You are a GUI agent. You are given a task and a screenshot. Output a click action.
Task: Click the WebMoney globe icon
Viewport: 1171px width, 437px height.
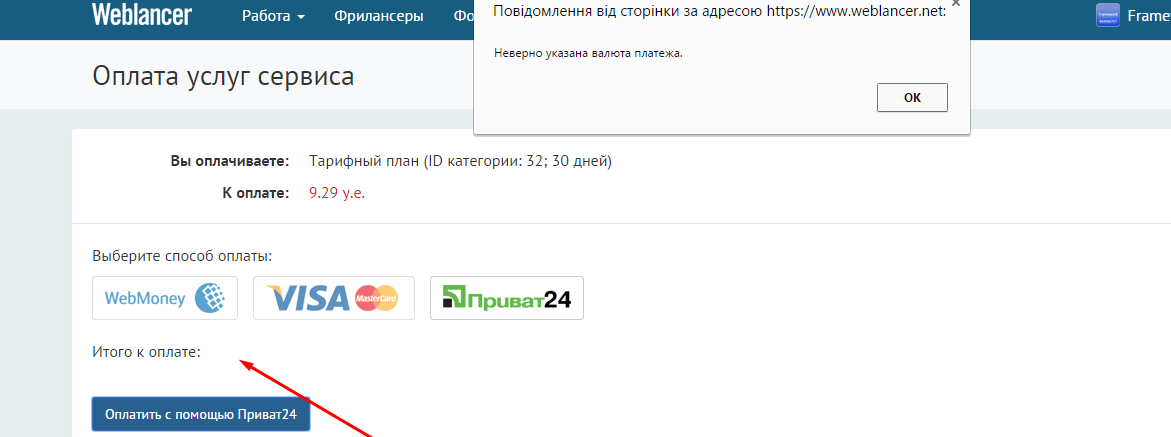[x=210, y=298]
